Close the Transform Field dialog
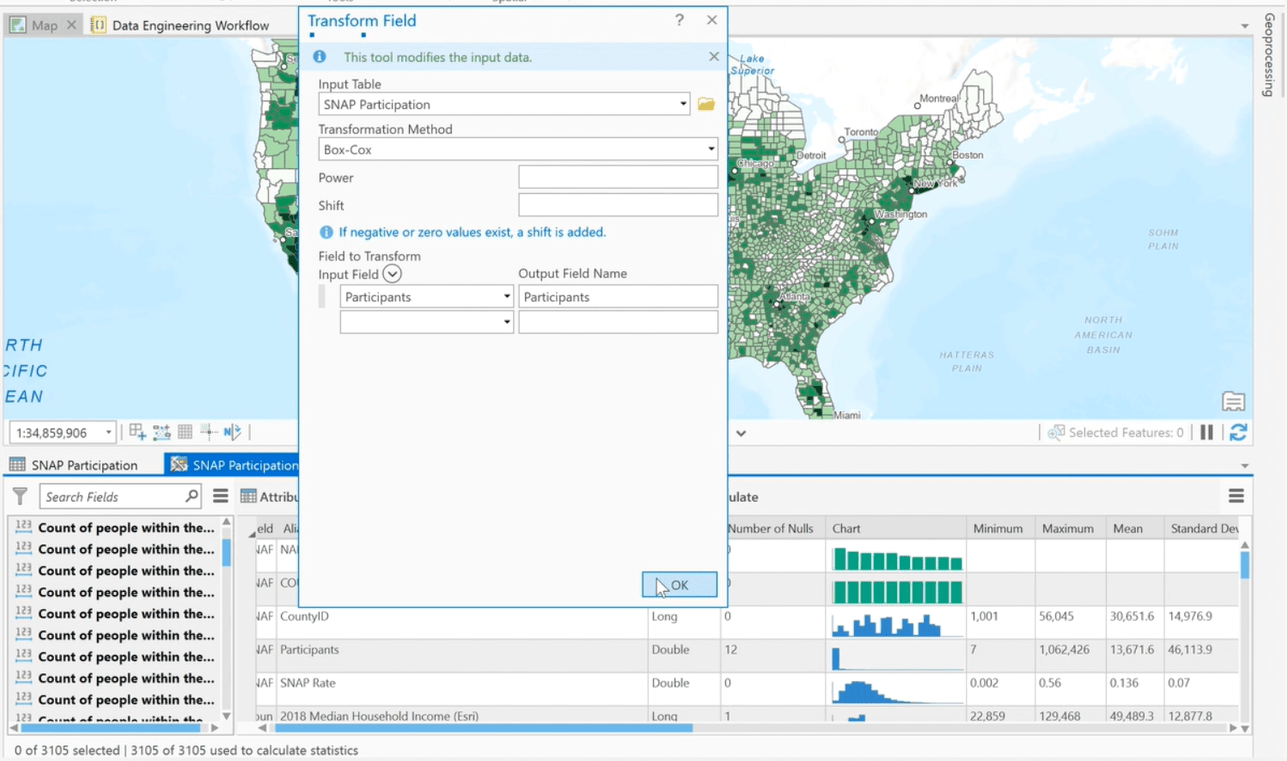 click(x=711, y=20)
